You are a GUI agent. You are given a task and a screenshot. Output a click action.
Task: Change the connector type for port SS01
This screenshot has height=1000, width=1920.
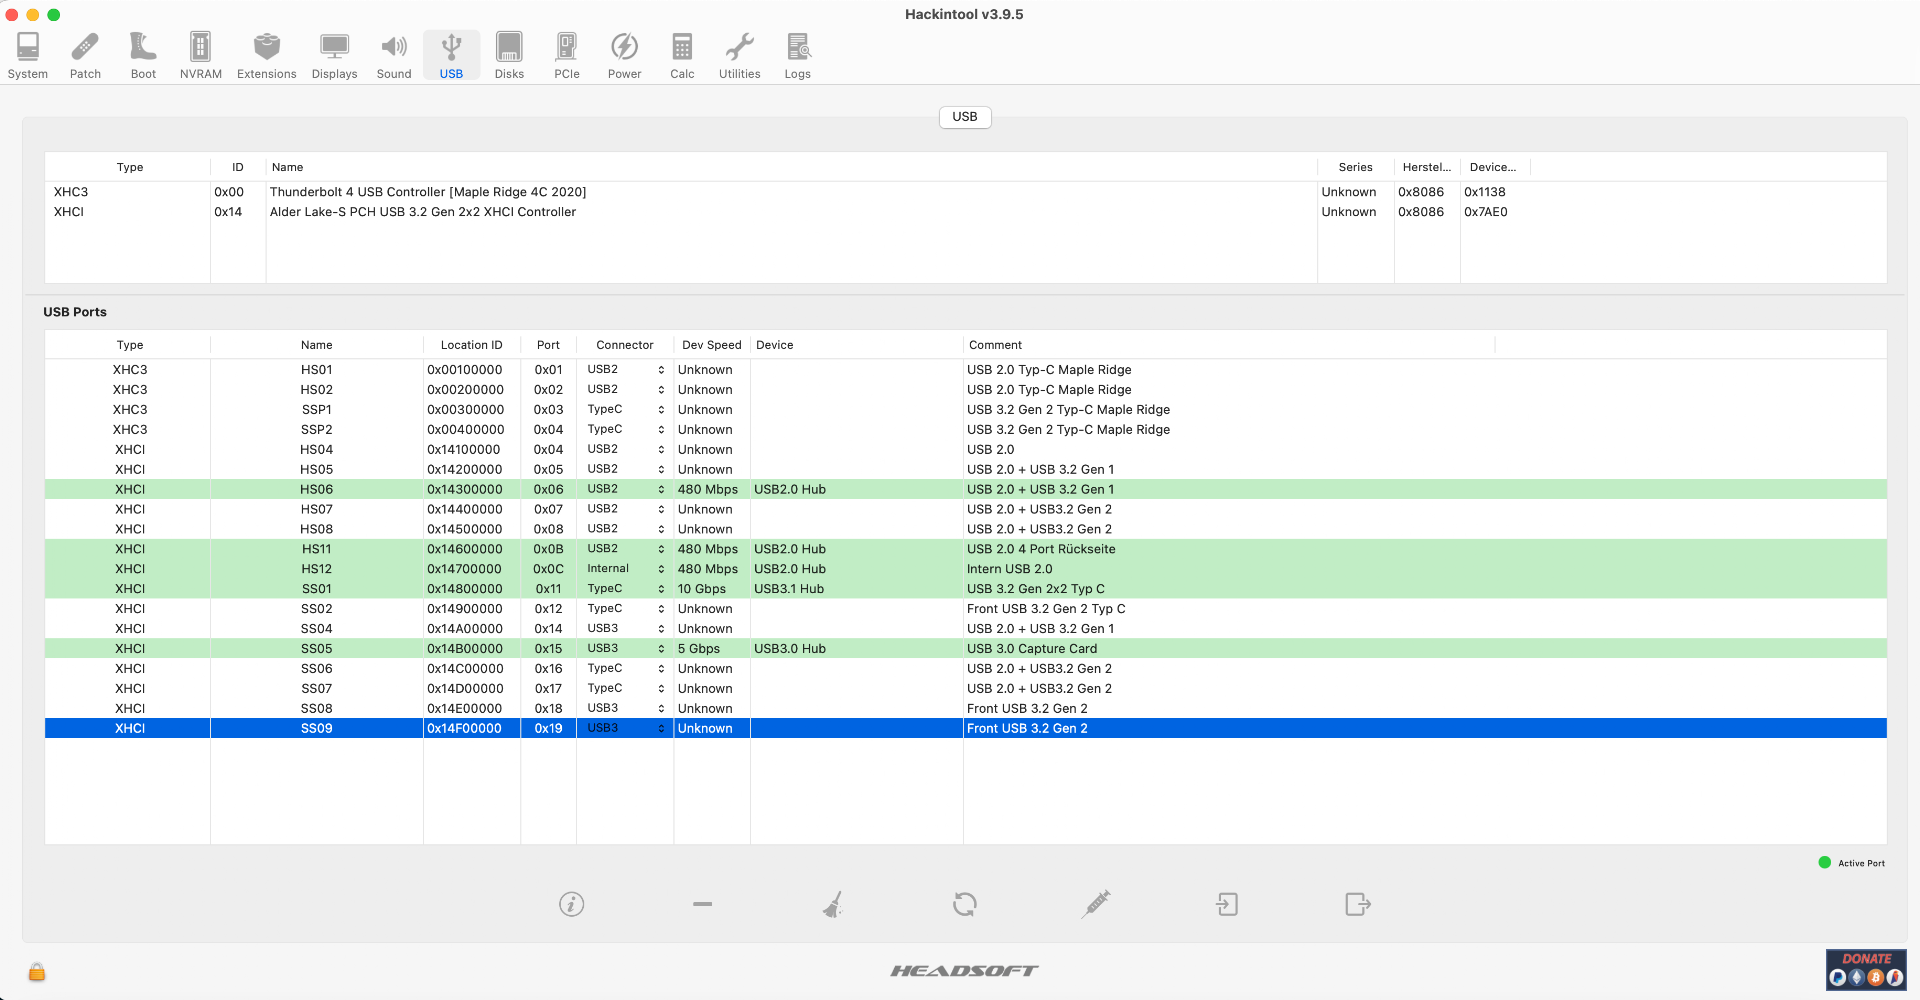pos(625,589)
